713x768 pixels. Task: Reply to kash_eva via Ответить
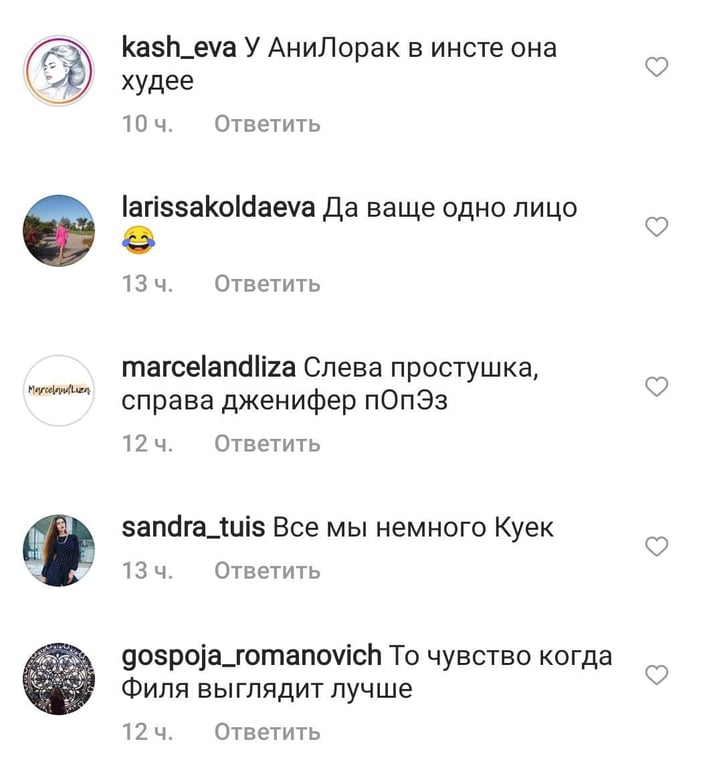[x=267, y=124]
